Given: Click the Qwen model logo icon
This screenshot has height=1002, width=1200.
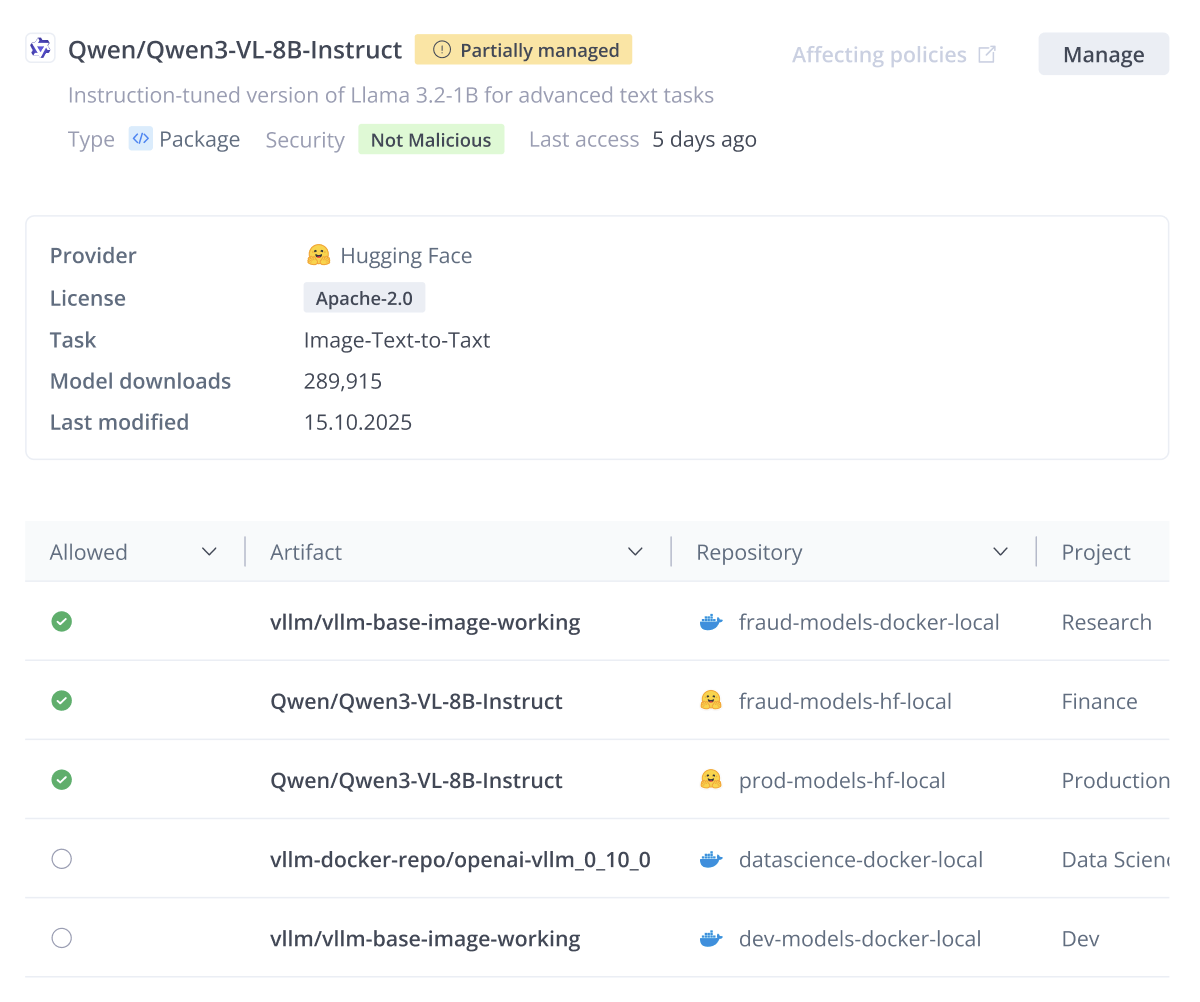Looking at the screenshot, I should (39, 48).
